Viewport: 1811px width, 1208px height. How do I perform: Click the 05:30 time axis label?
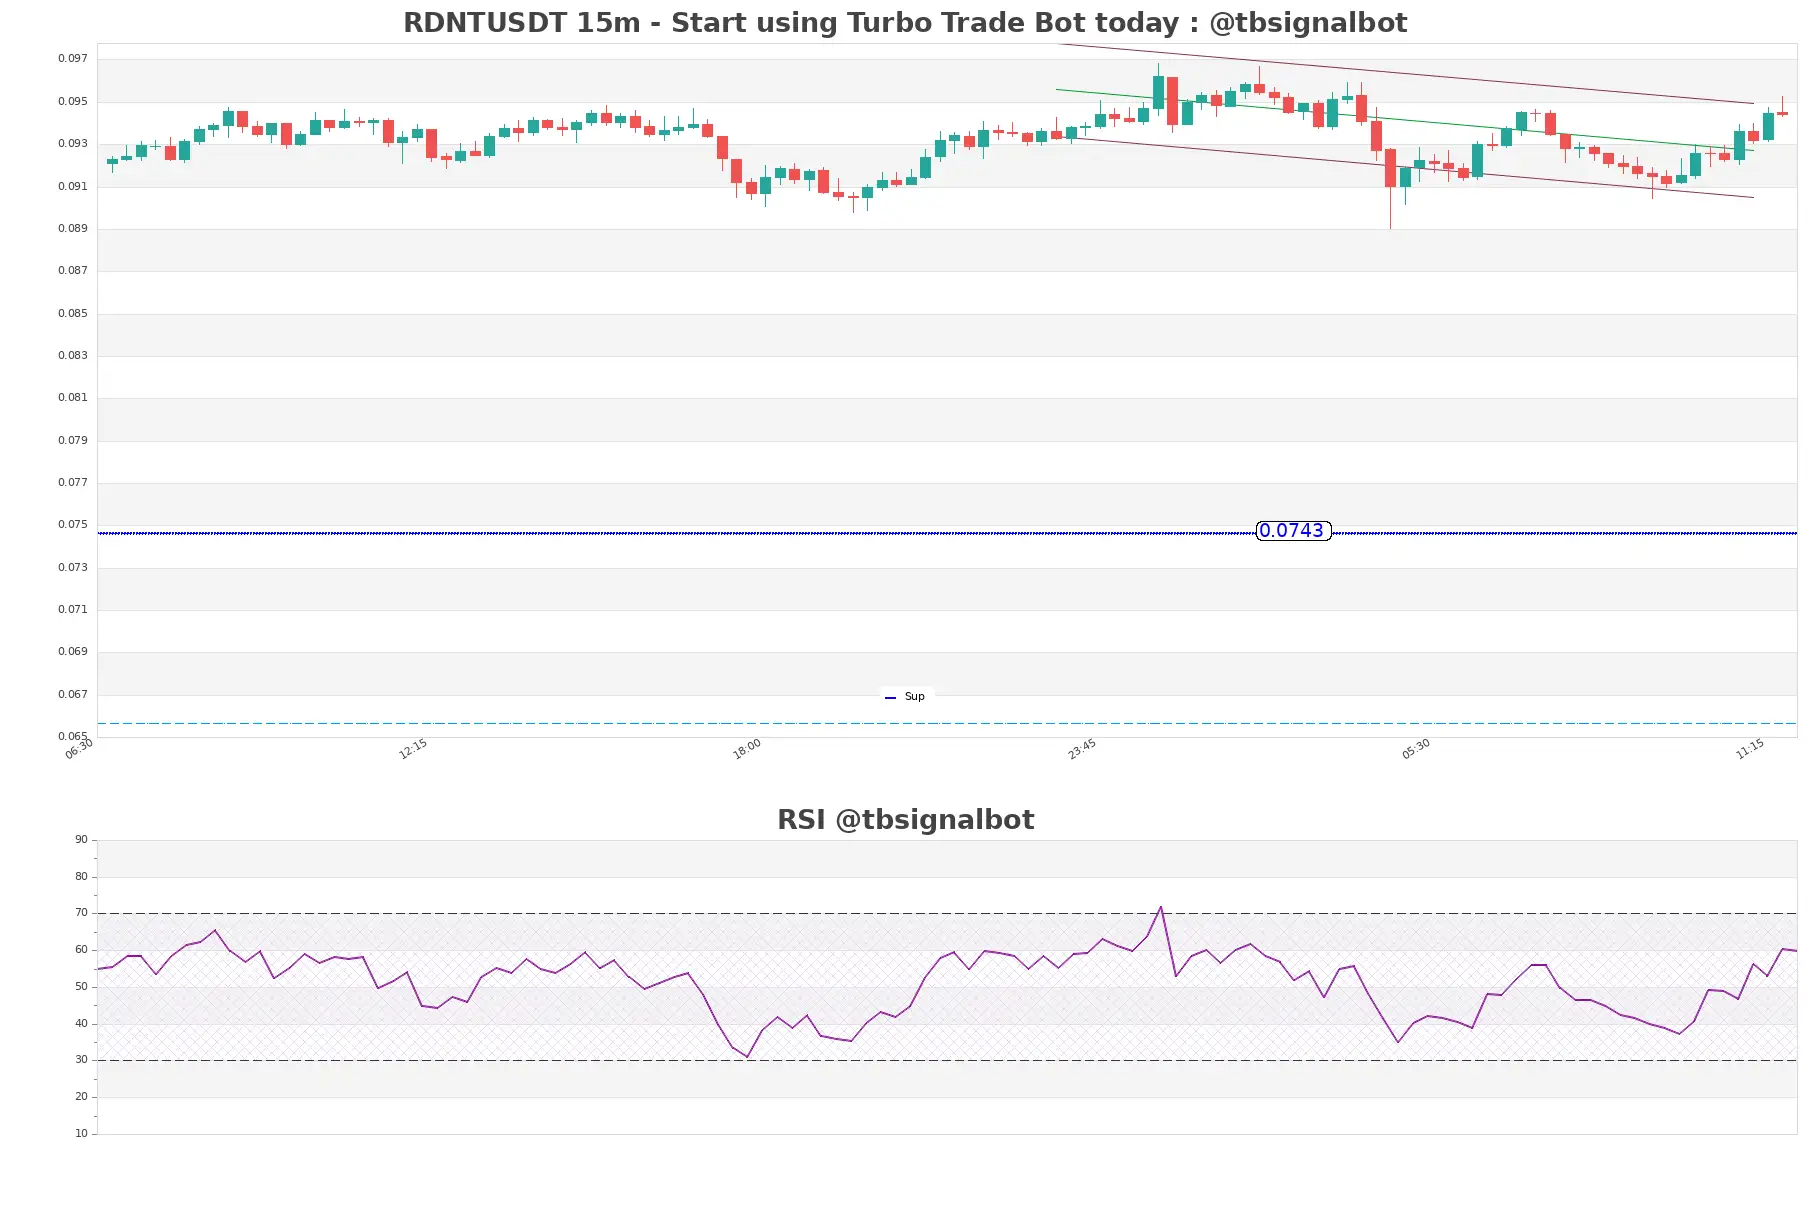[x=1416, y=749]
